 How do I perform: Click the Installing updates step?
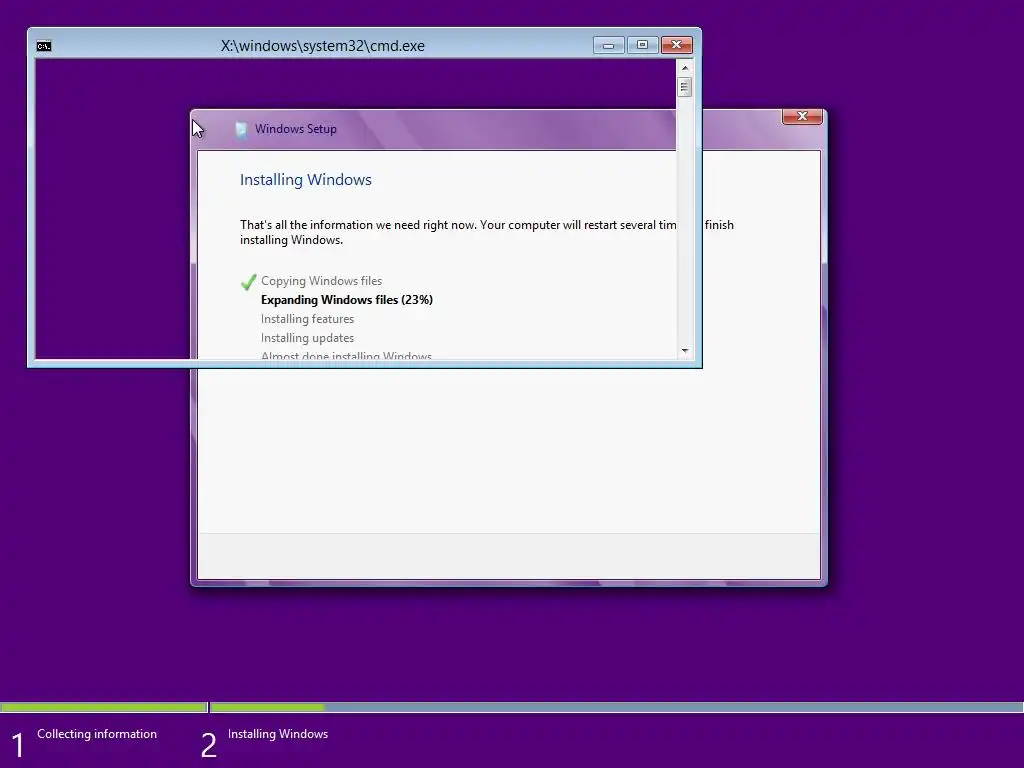308,338
